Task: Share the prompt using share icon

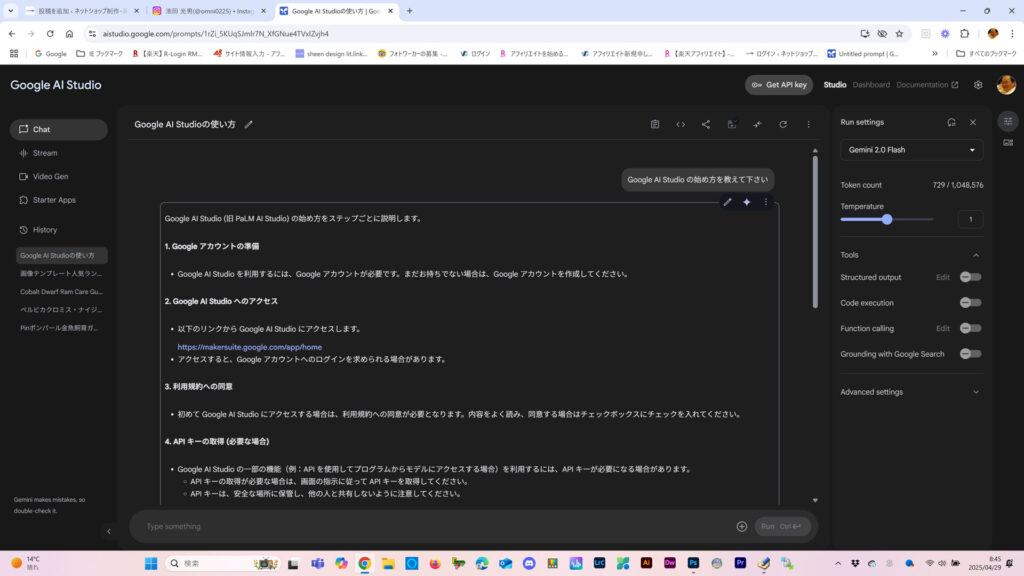Action: point(706,124)
